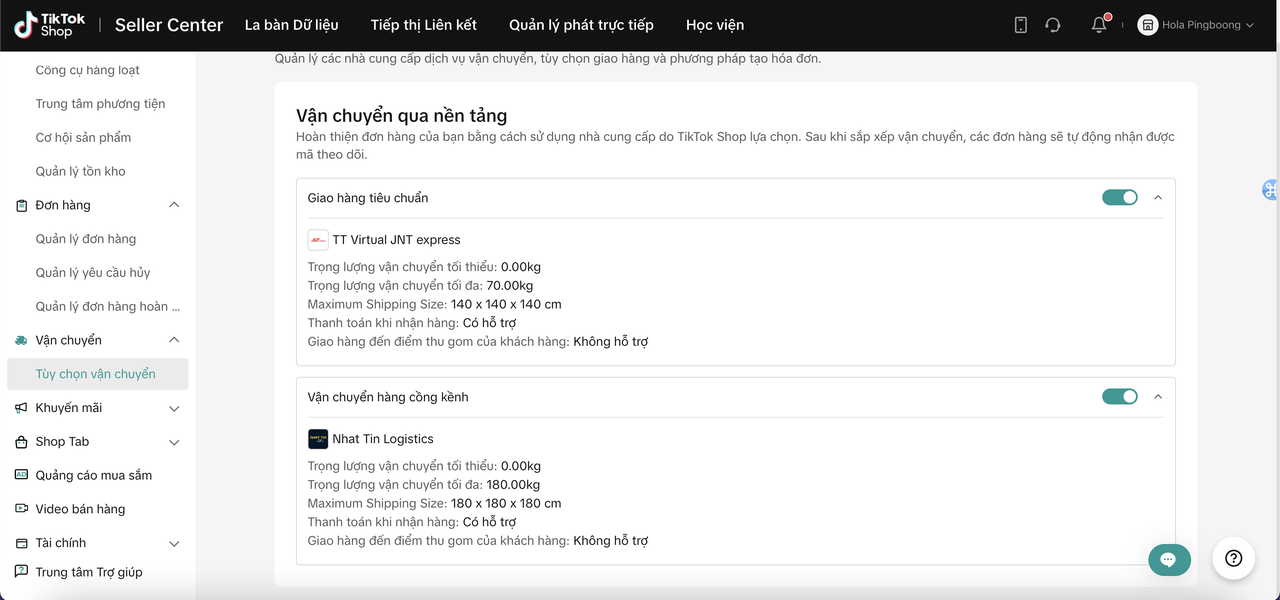Open Trung tâm Trợ giúp
Screen dimensions: 1280x600
[x=89, y=572]
